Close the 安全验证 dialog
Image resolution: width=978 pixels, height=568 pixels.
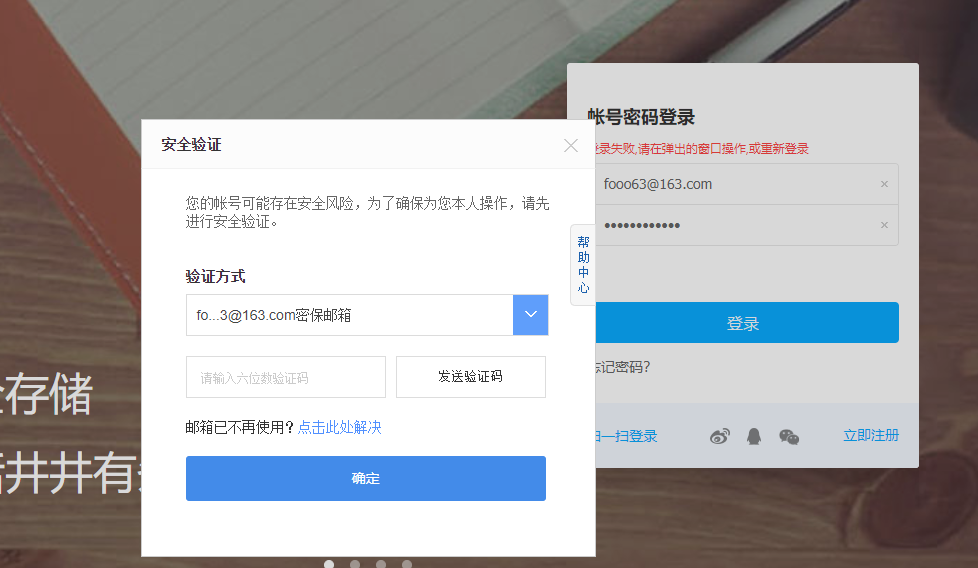570,145
